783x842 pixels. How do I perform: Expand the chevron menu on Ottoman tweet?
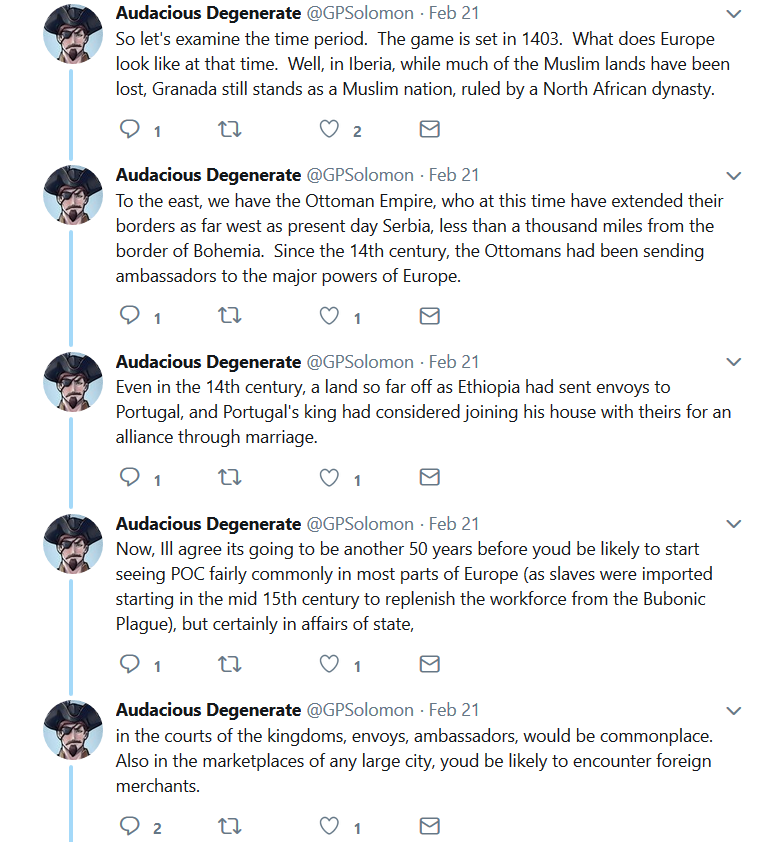pos(734,176)
